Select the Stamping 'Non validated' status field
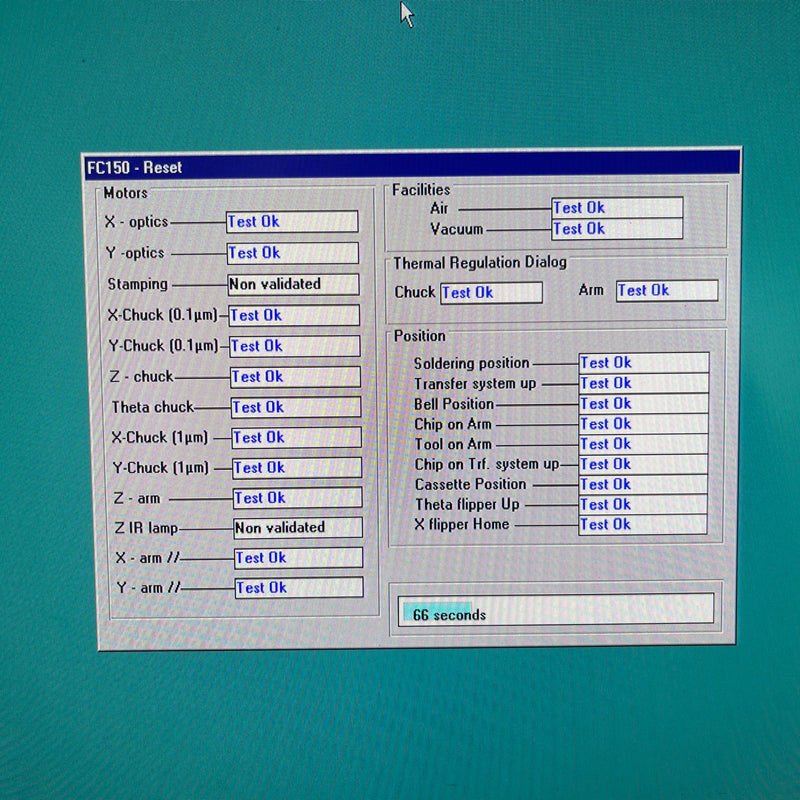 293,284
